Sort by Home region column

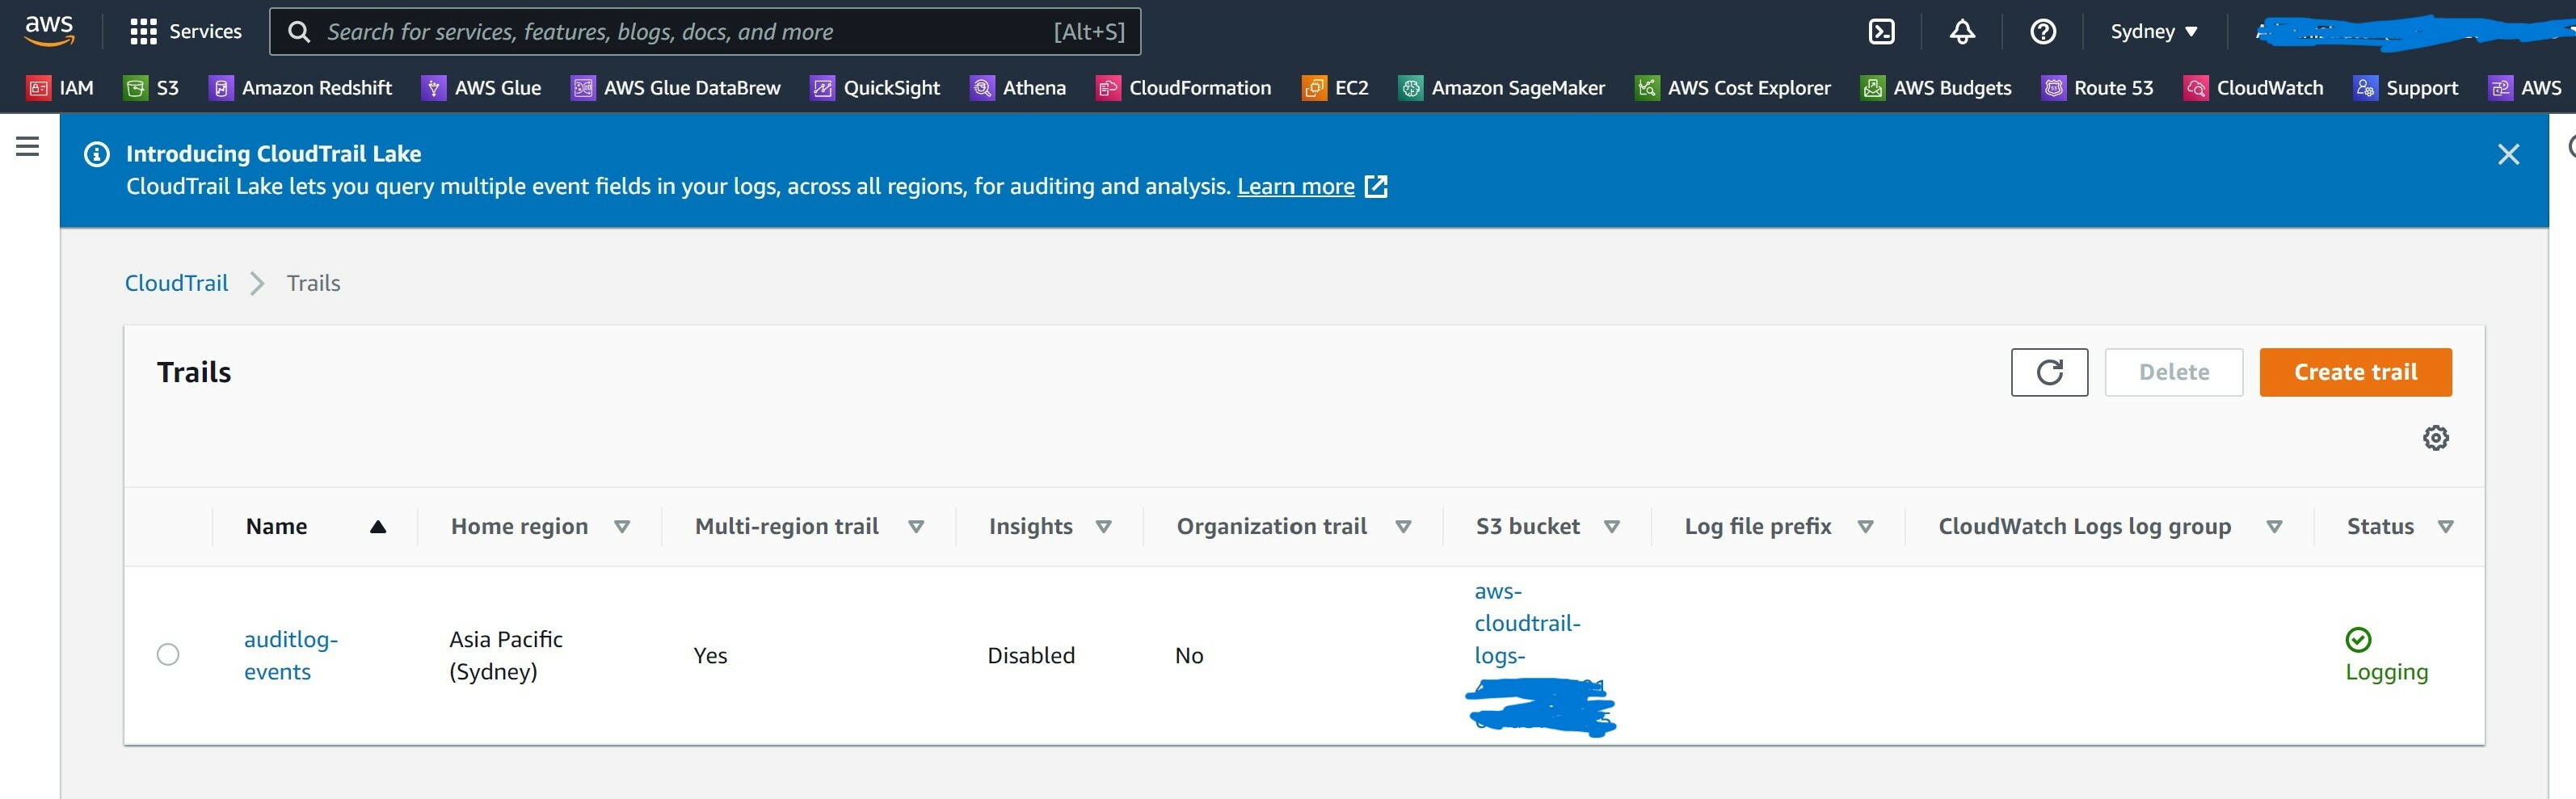click(x=622, y=527)
